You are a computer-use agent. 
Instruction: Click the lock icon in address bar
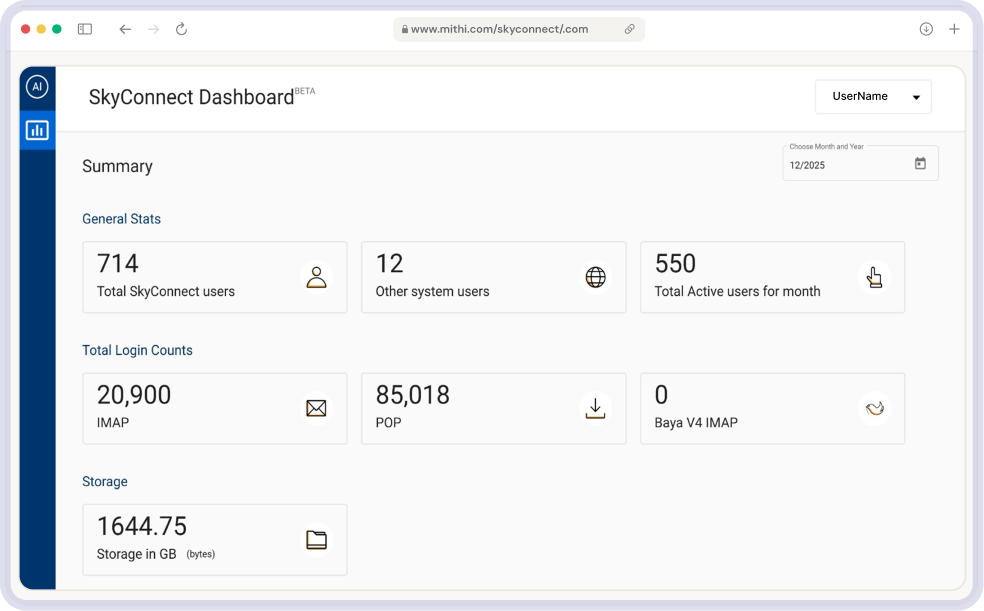click(x=405, y=29)
